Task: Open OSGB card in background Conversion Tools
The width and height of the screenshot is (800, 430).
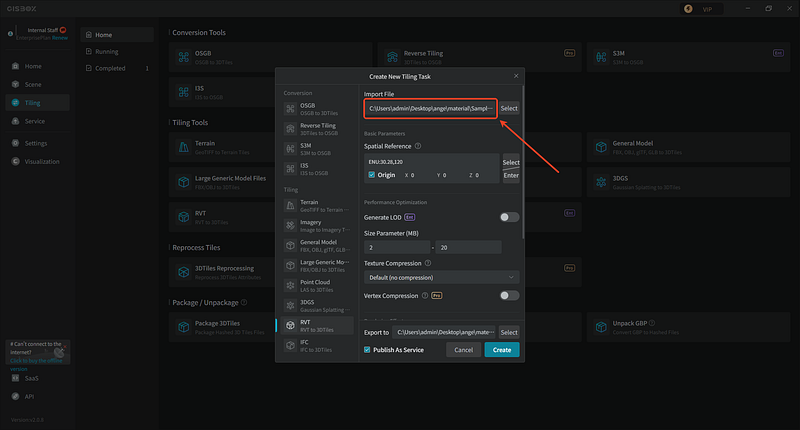Action: [270, 57]
